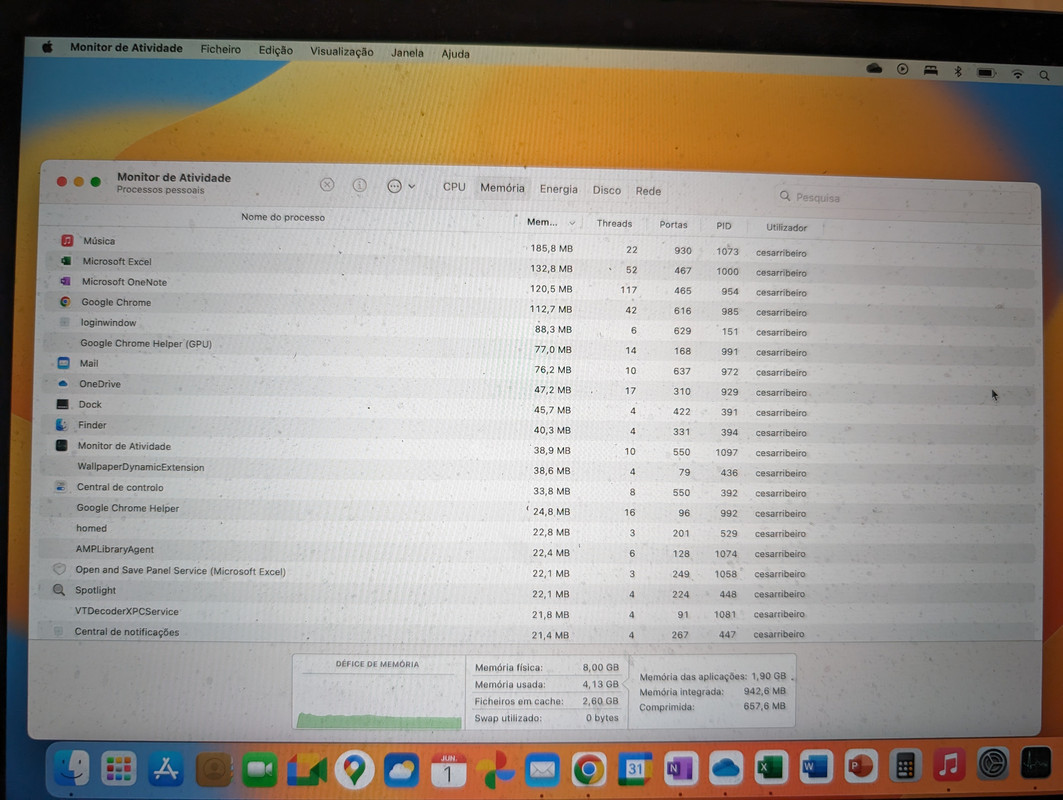Select the Finder process icon in list
1063x800 pixels.
click(x=62, y=424)
